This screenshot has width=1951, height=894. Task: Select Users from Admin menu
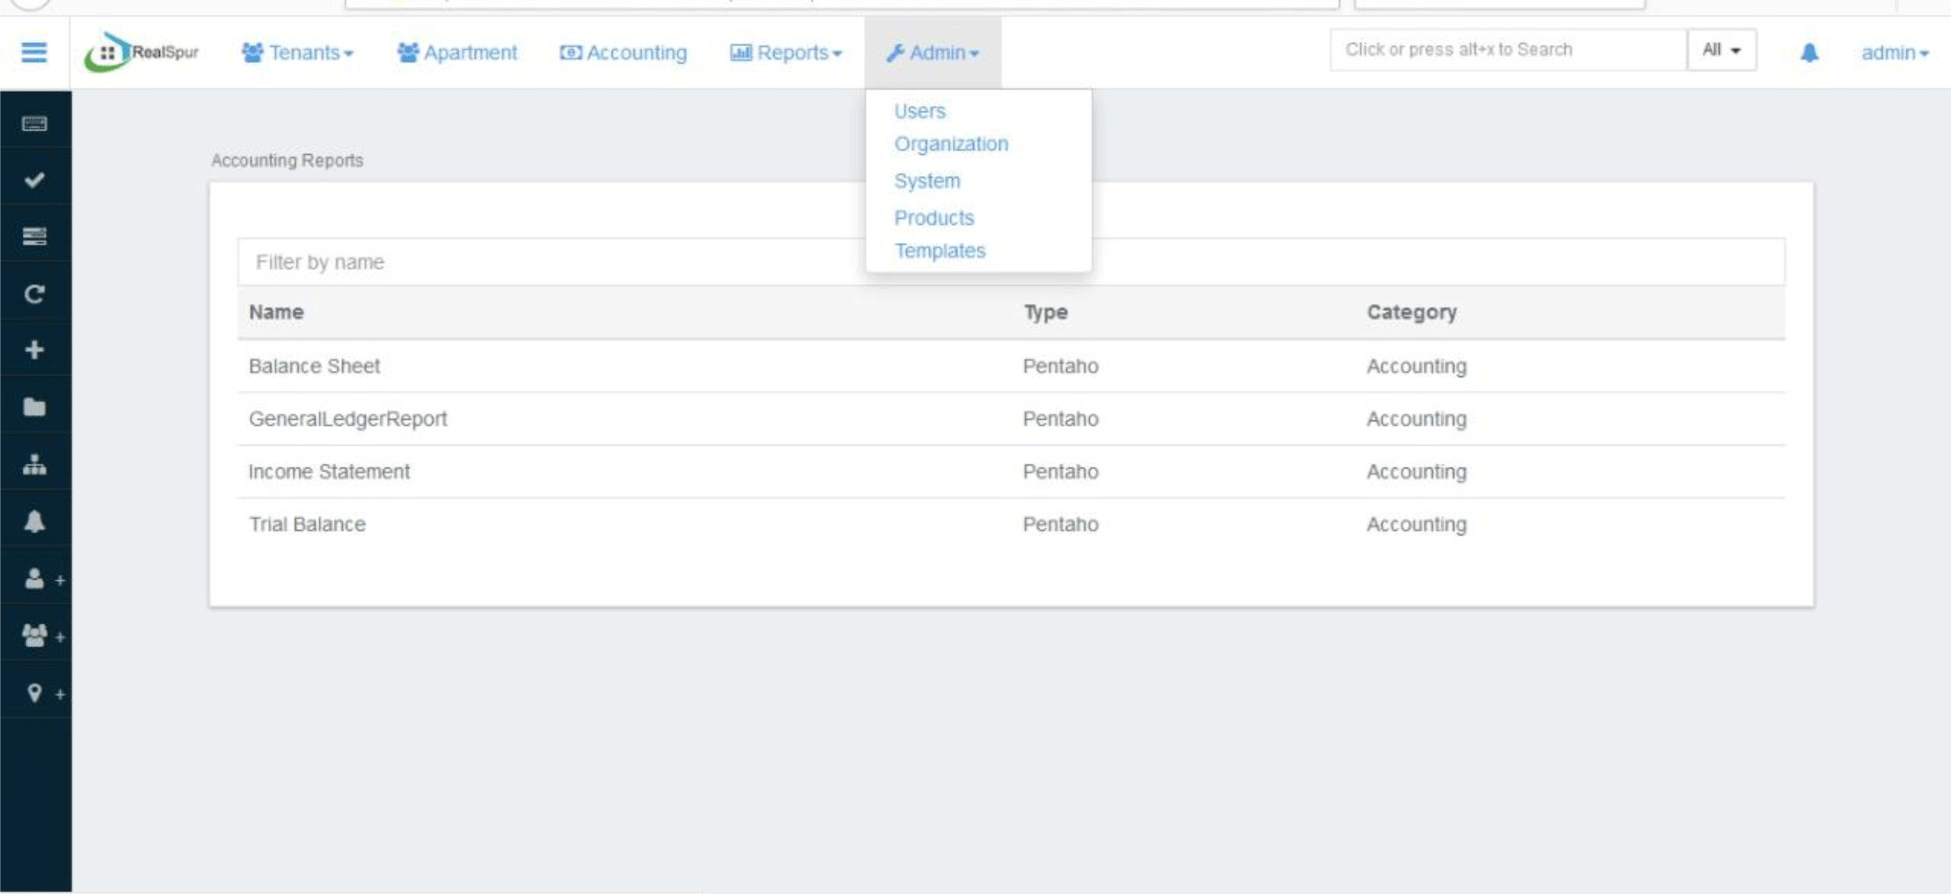(x=920, y=111)
